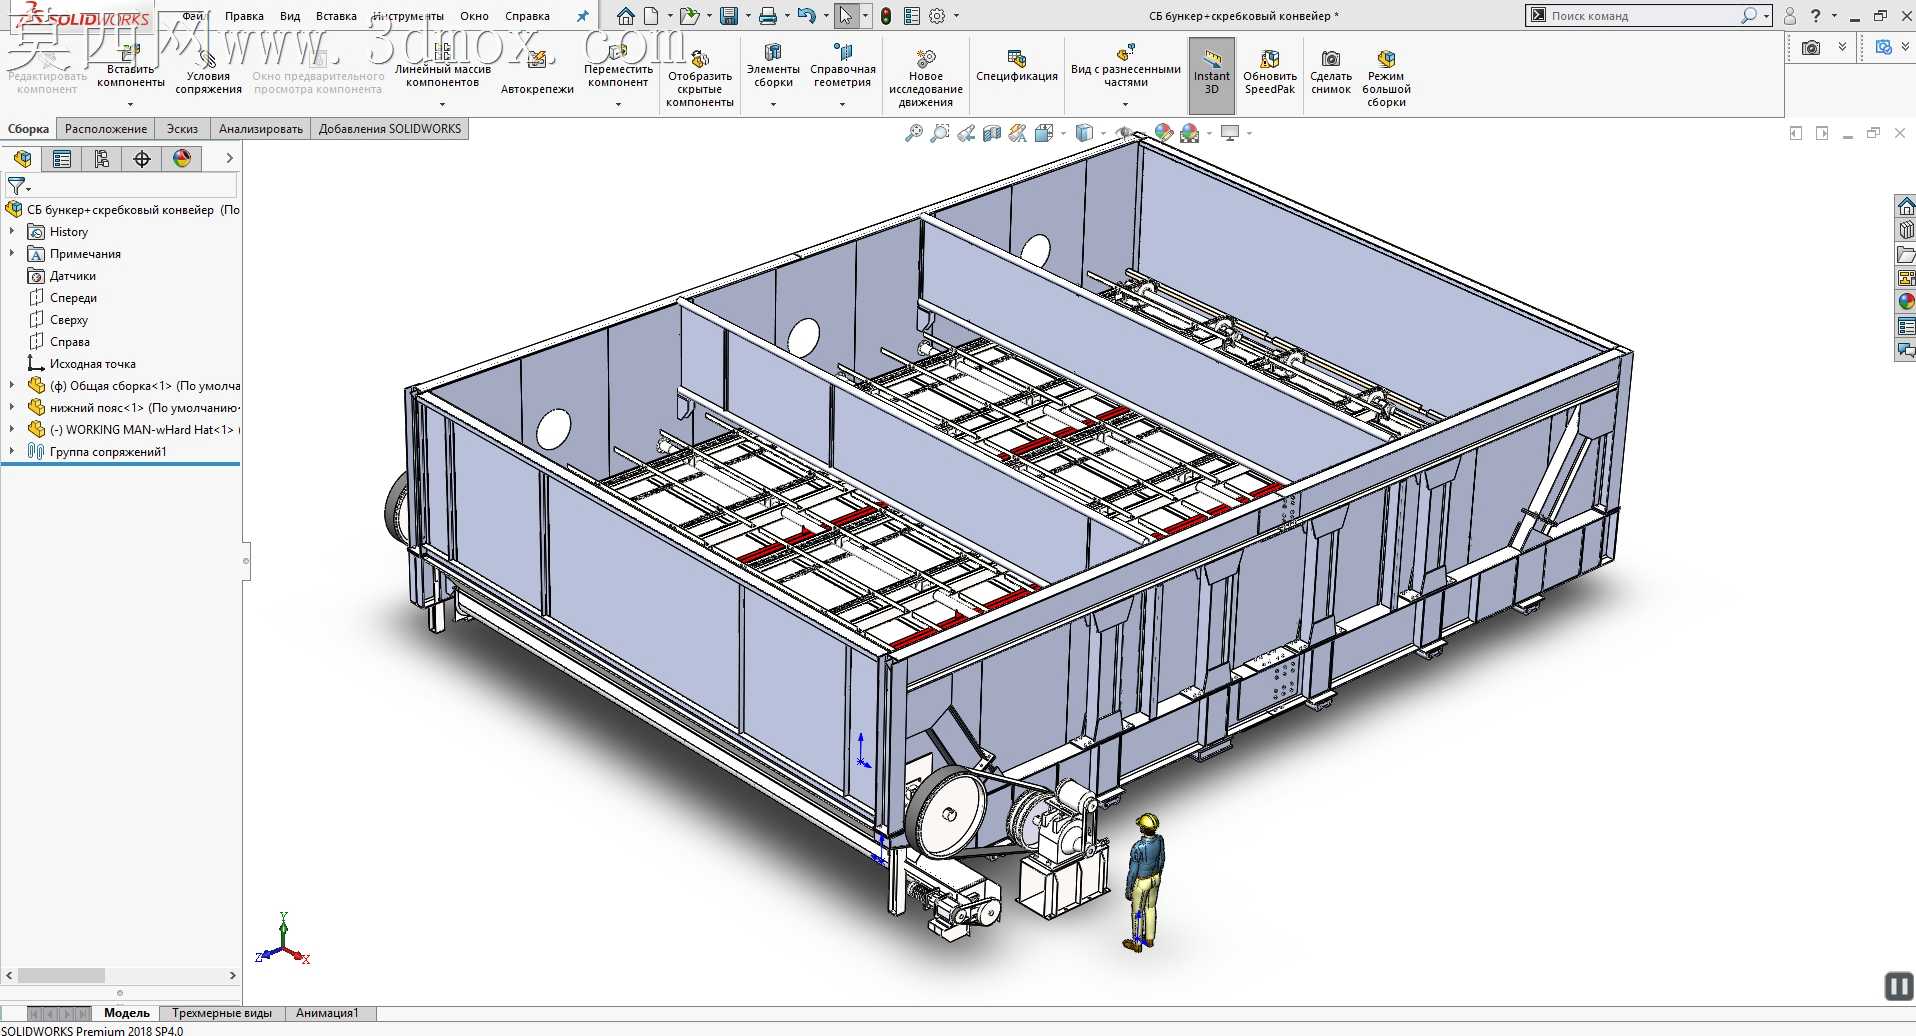The height and width of the screenshot is (1036, 1916).
Task: Click the Сделать снимок button
Action: click(x=1331, y=71)
